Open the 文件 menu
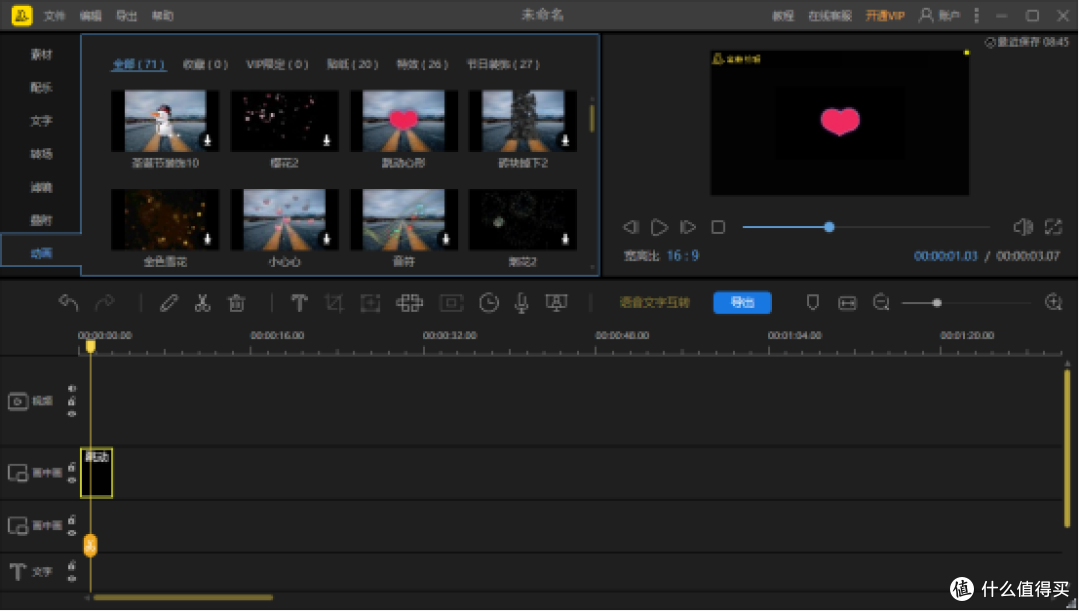Viewport: 1080px width, 612px height. pyautogui.click(x=54, y=15)
